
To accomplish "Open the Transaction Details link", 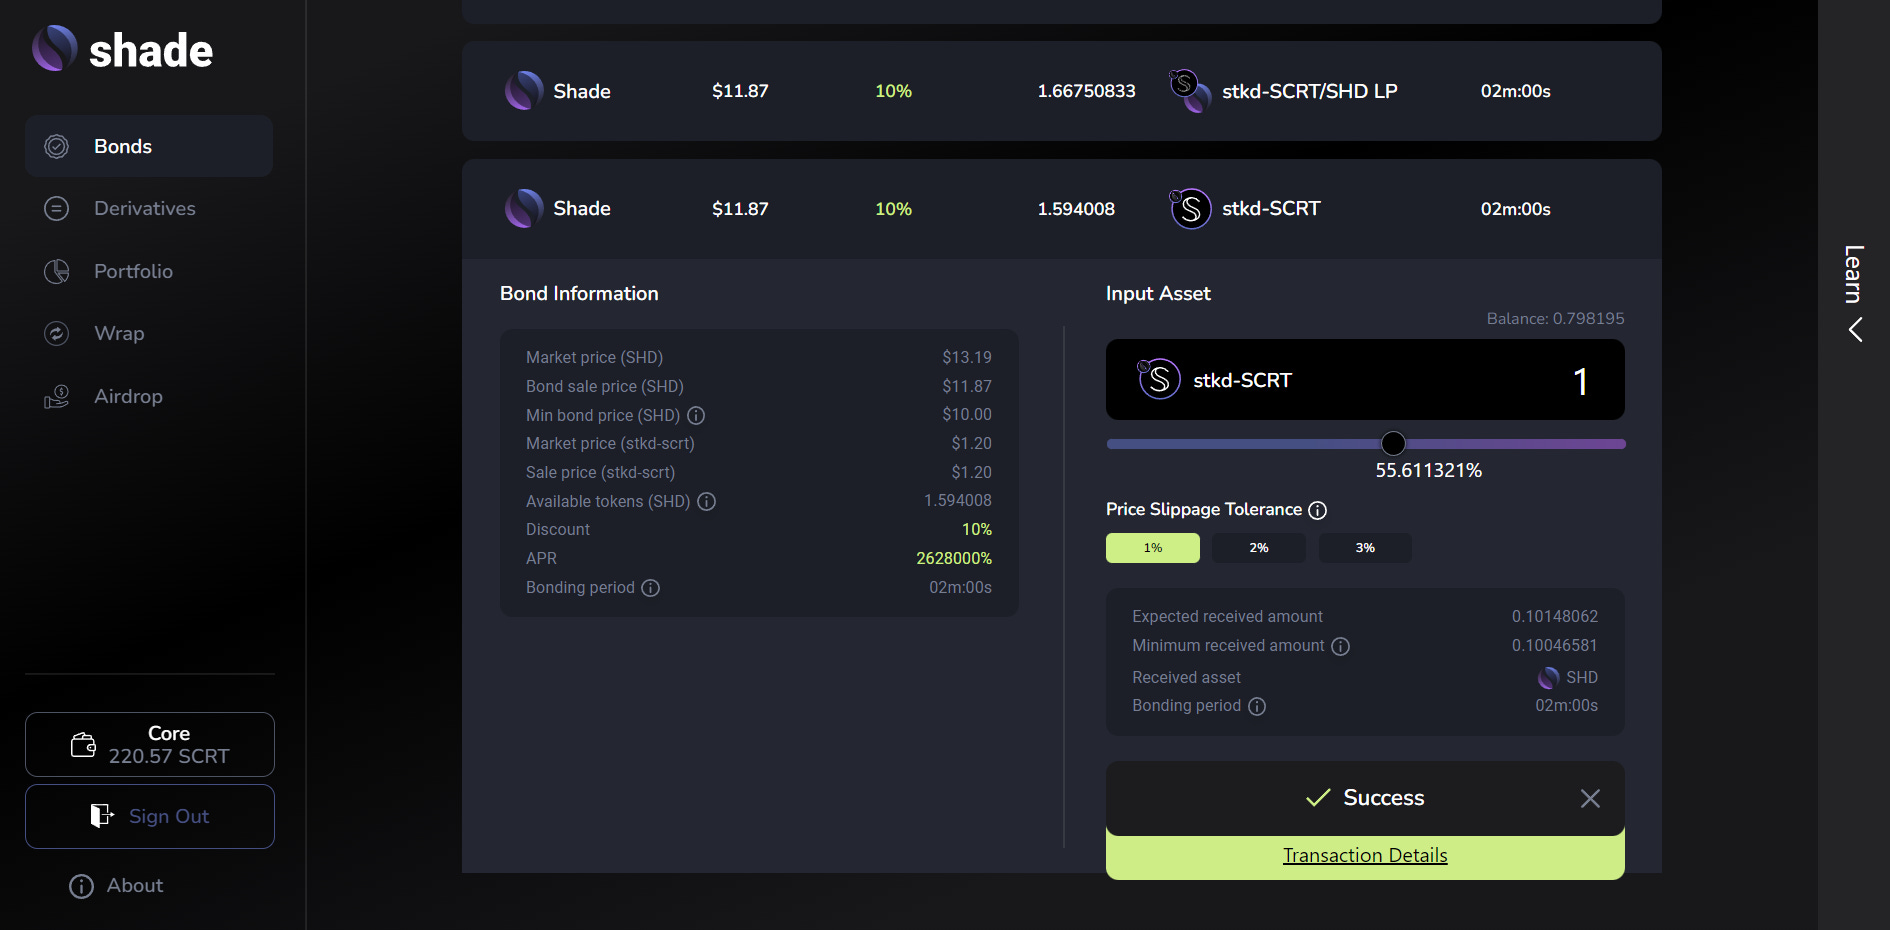I will (1365, 855).
